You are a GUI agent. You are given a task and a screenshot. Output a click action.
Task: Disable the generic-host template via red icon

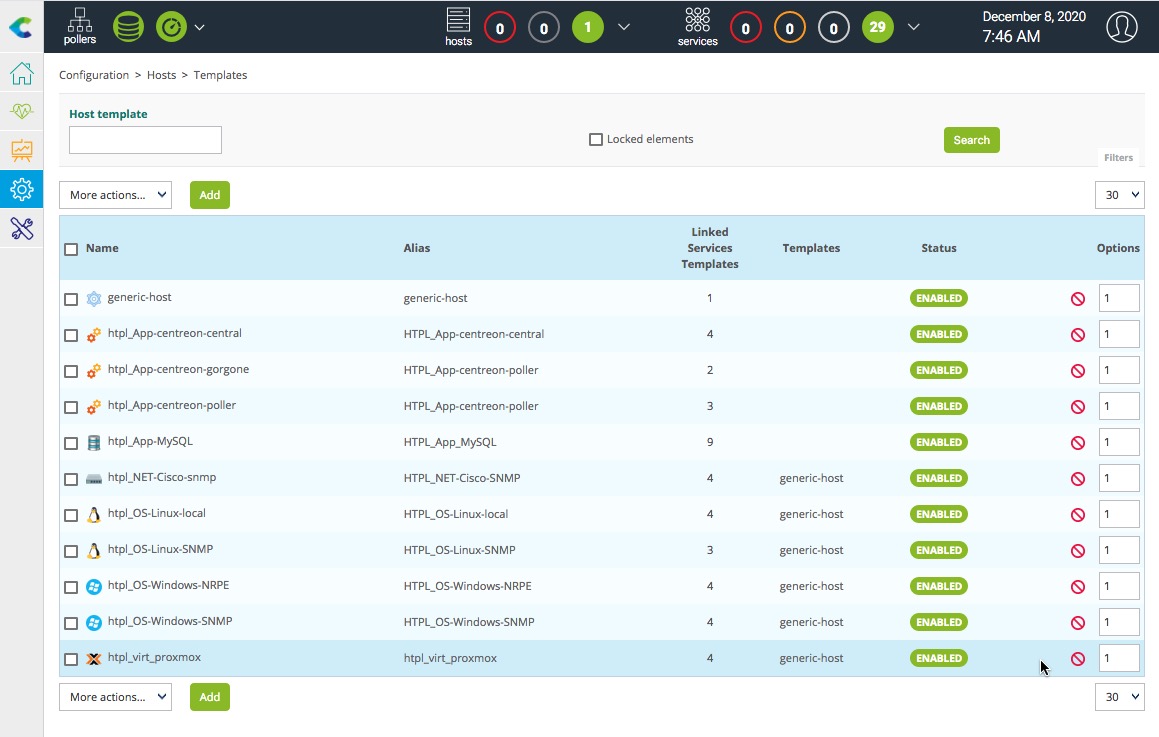[x=1077, y=298]
